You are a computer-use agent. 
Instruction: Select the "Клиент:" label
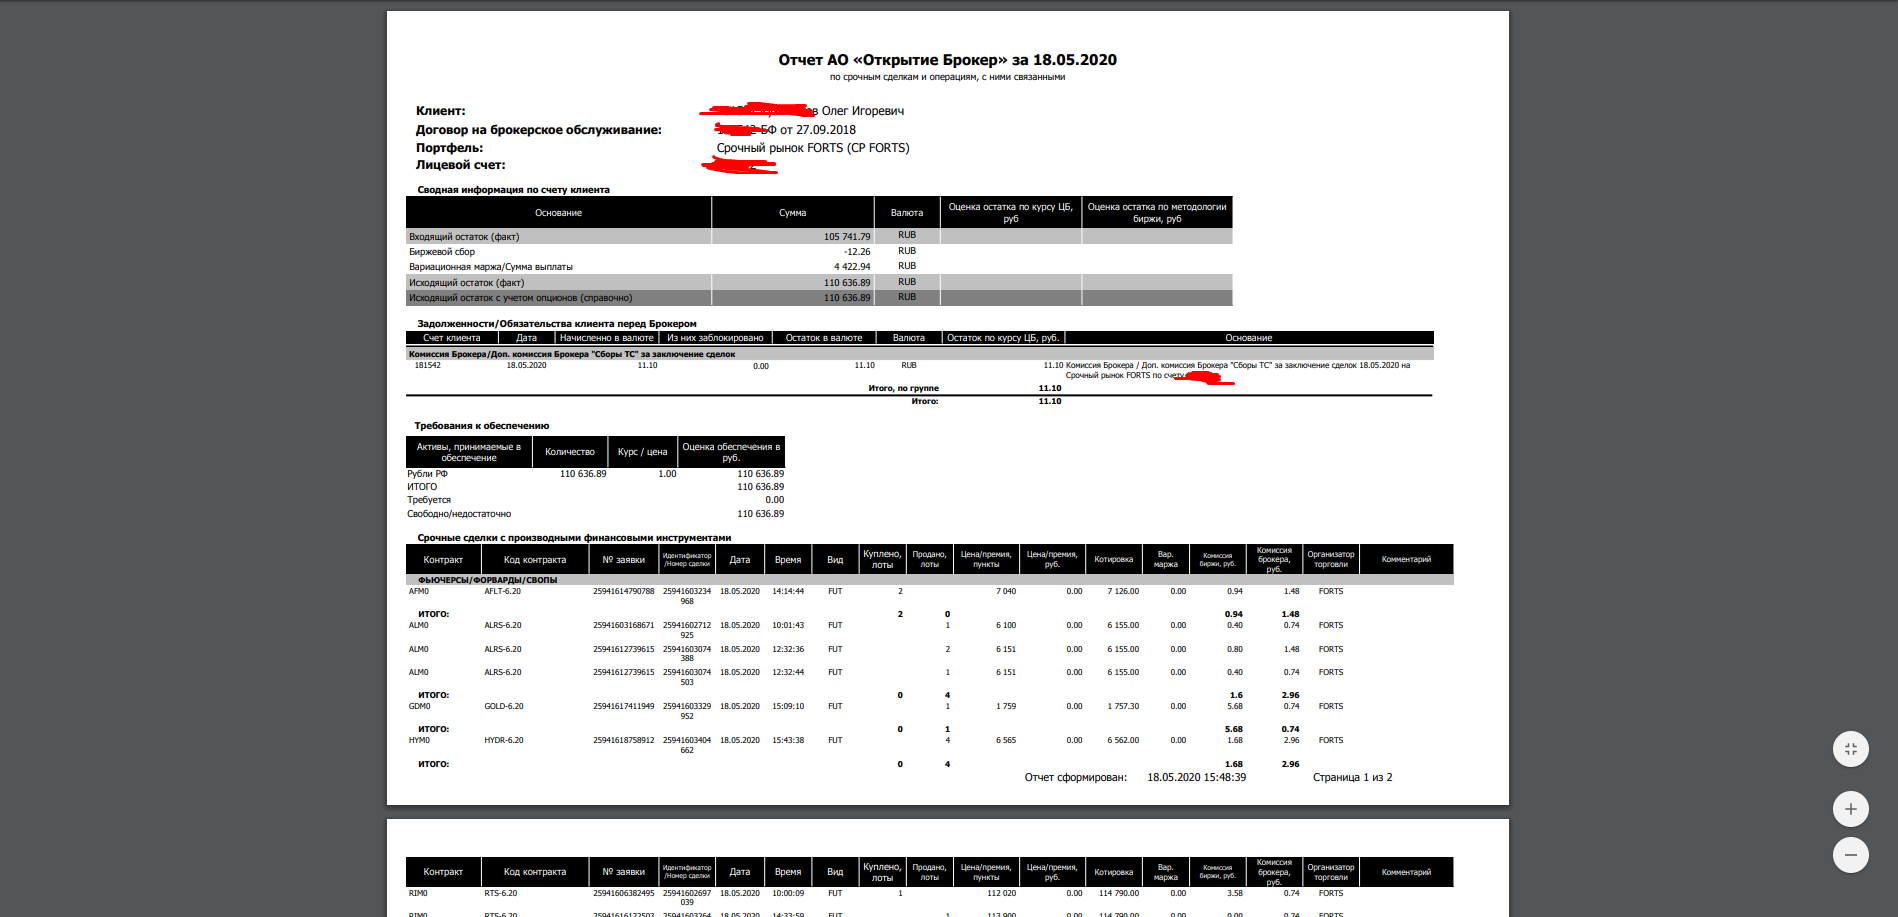[441, 111]
